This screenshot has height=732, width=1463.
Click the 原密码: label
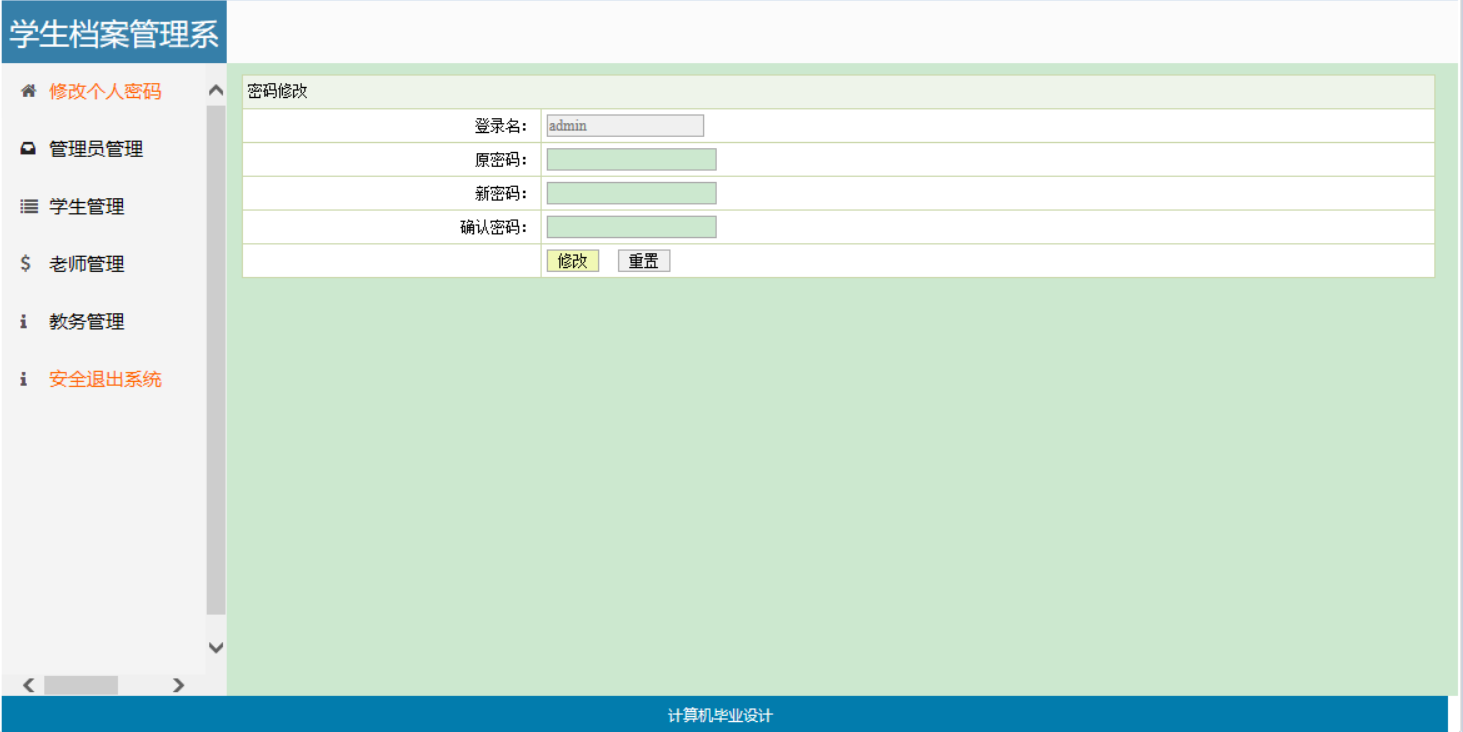pyautogui.click(x=501, y=160)
